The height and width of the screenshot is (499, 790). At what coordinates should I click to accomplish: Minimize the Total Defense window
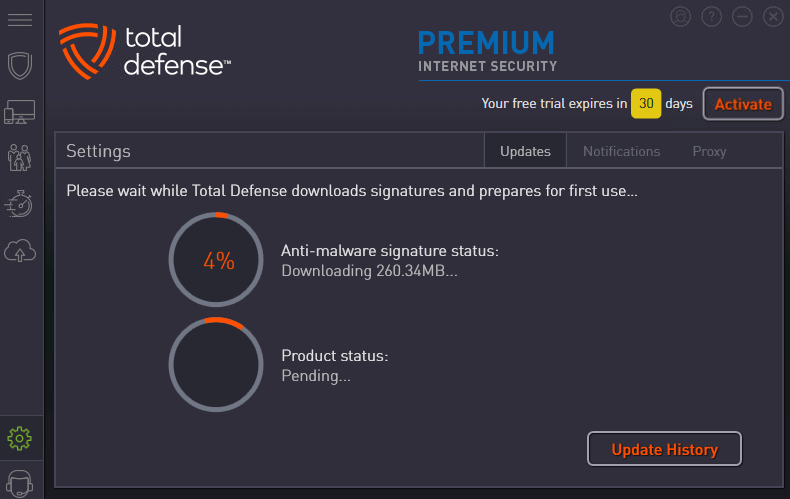tap(742, 17)
